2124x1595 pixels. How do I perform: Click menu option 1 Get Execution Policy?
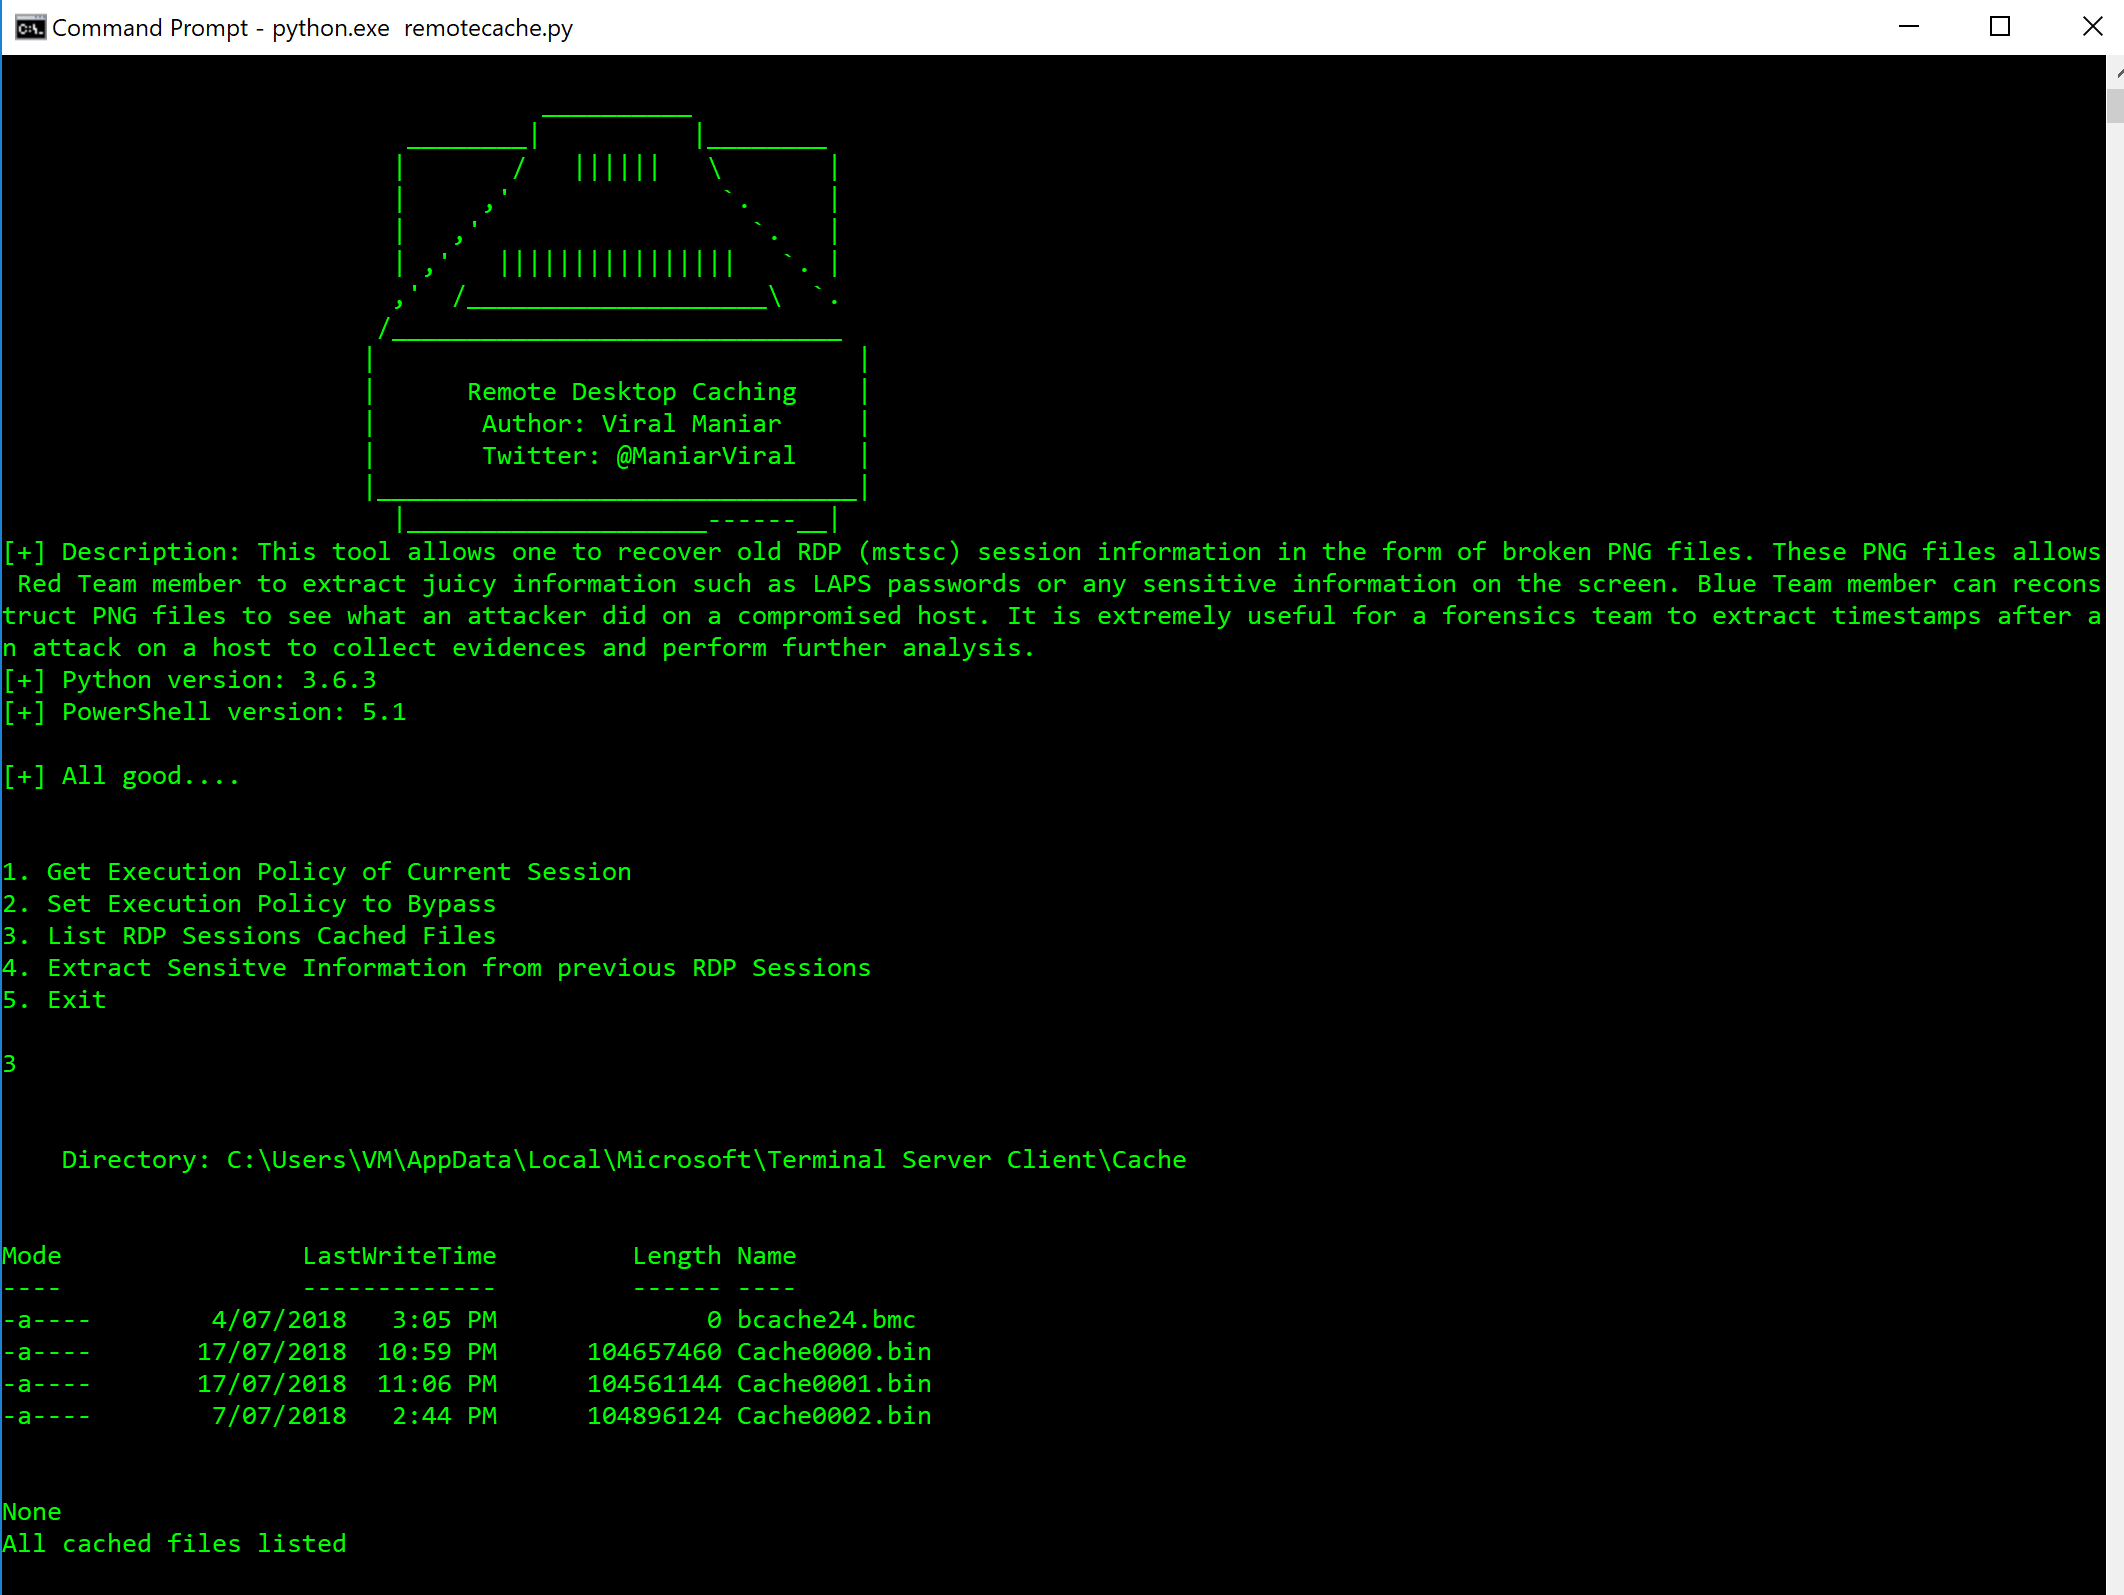pyautogui.click(x=317, y=872)
